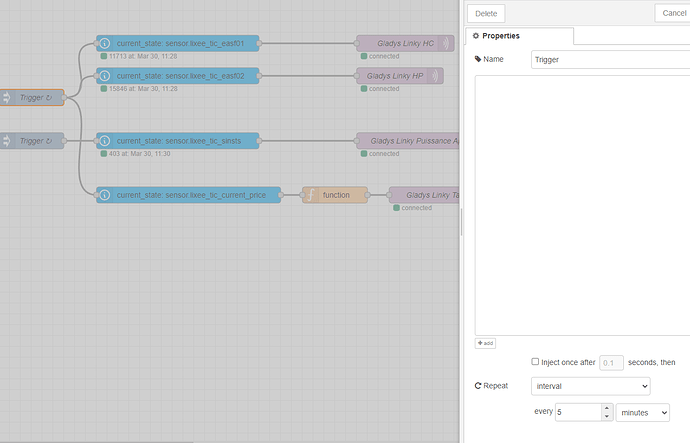The image size is (690, 443).
Task: Click the info icon on sensor.lixee_tic_sinsts node
Action: (105, 141)
